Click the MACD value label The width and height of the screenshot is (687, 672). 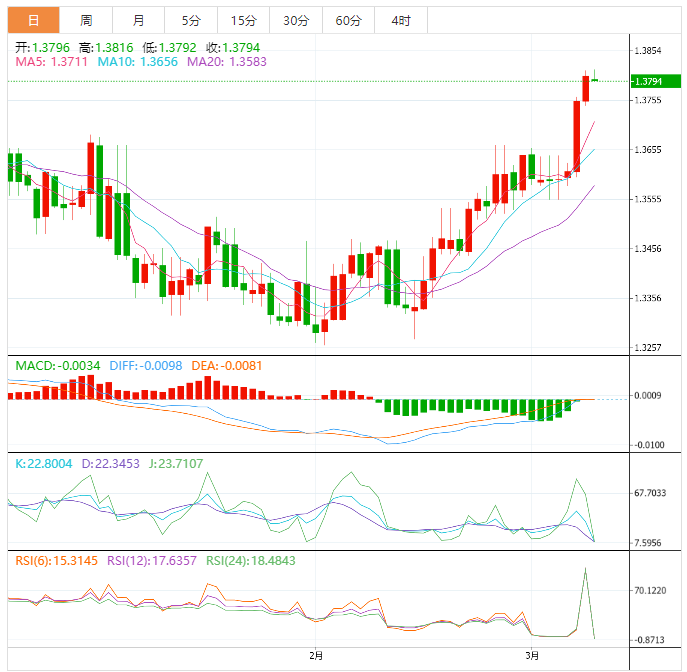(58, 366)
